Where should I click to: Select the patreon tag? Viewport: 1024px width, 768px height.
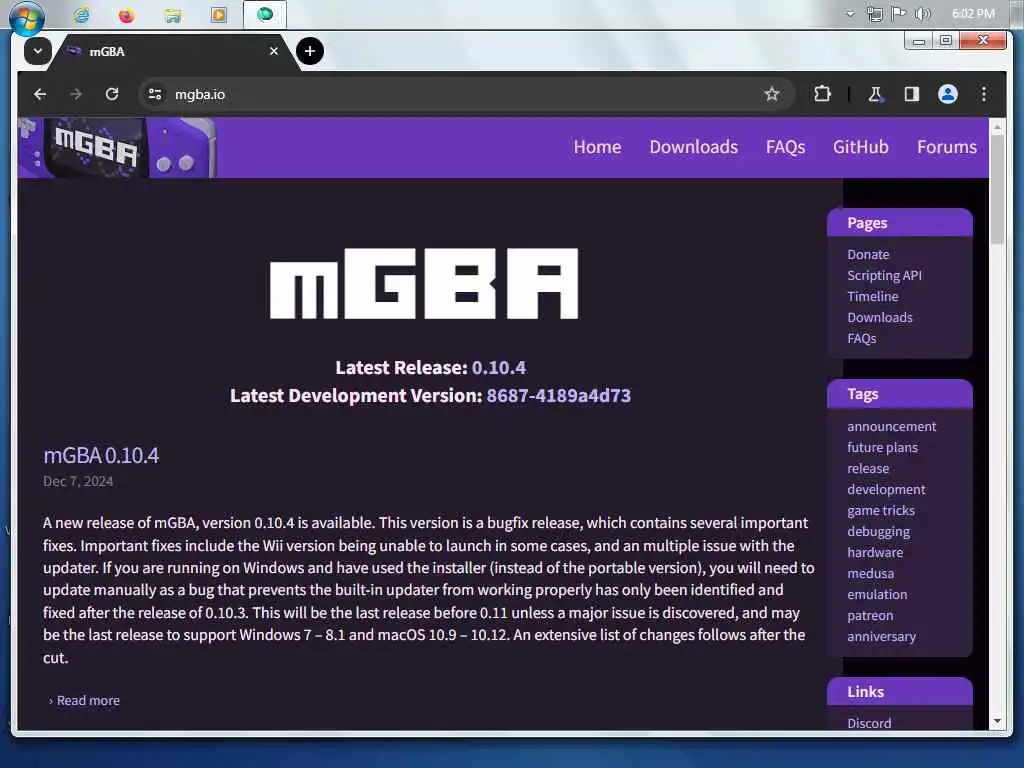point(870,615)
